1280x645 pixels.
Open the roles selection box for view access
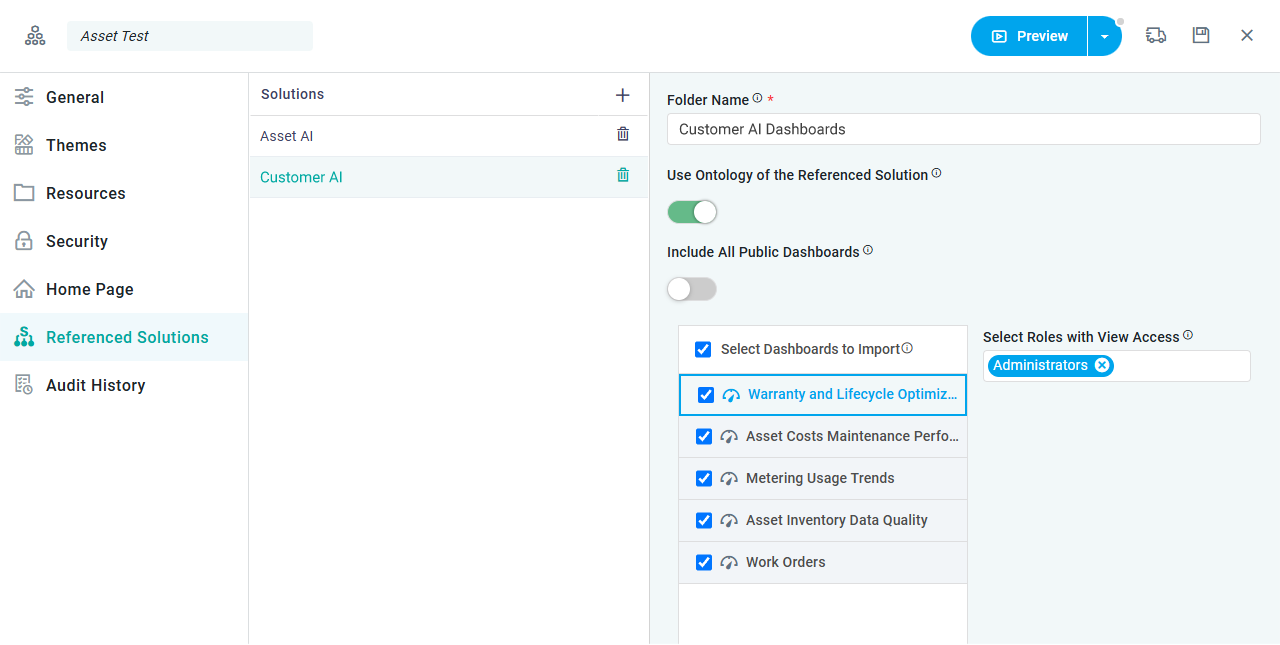[x=1180, y=366]
